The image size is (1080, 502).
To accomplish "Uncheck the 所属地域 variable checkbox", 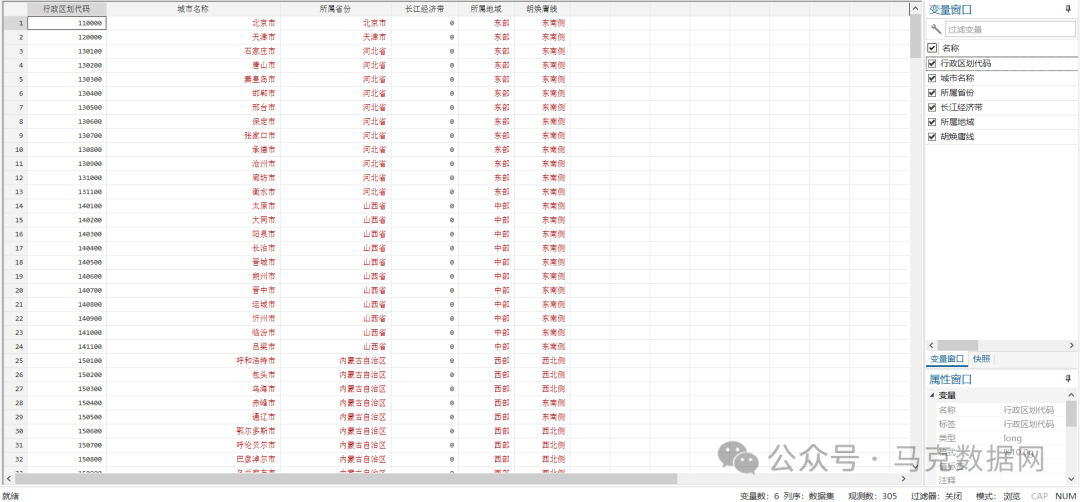I will coord(933,122).
